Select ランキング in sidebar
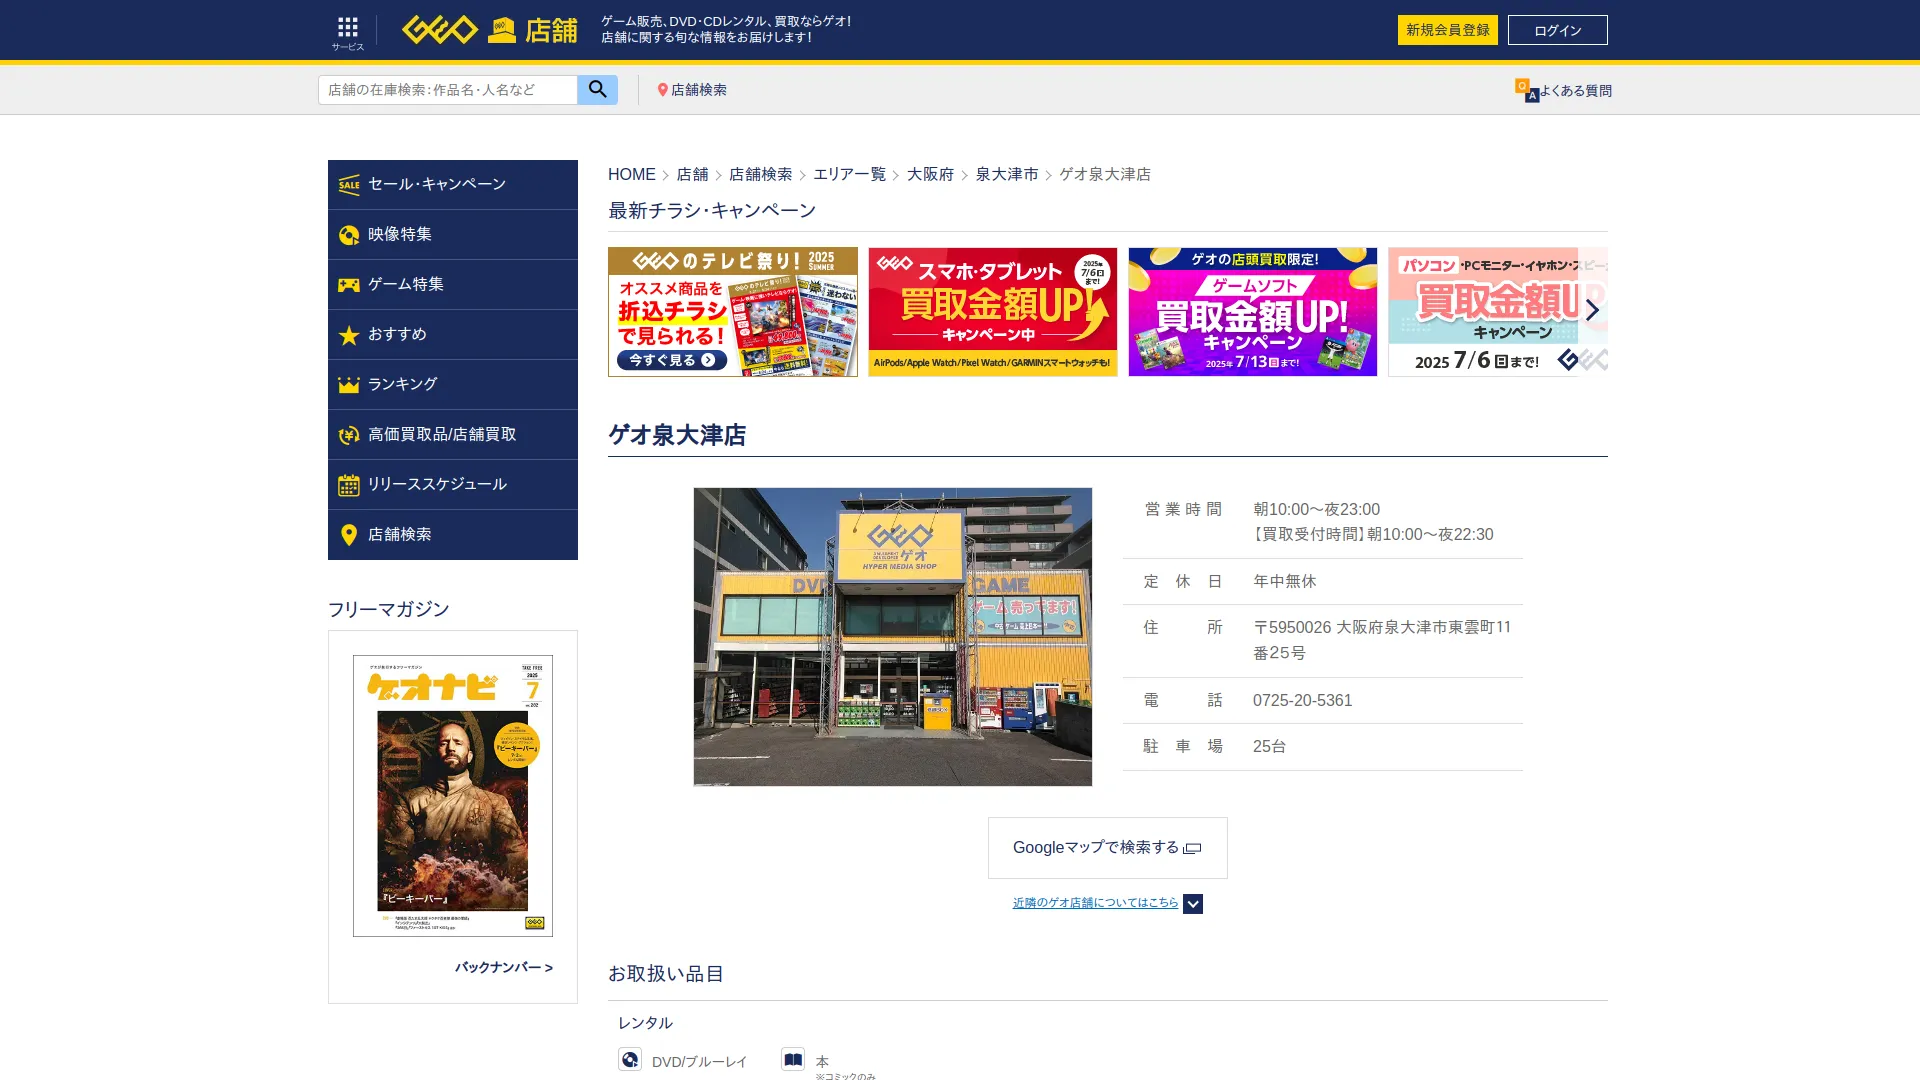1920x1080 pixels. point(453,384)
